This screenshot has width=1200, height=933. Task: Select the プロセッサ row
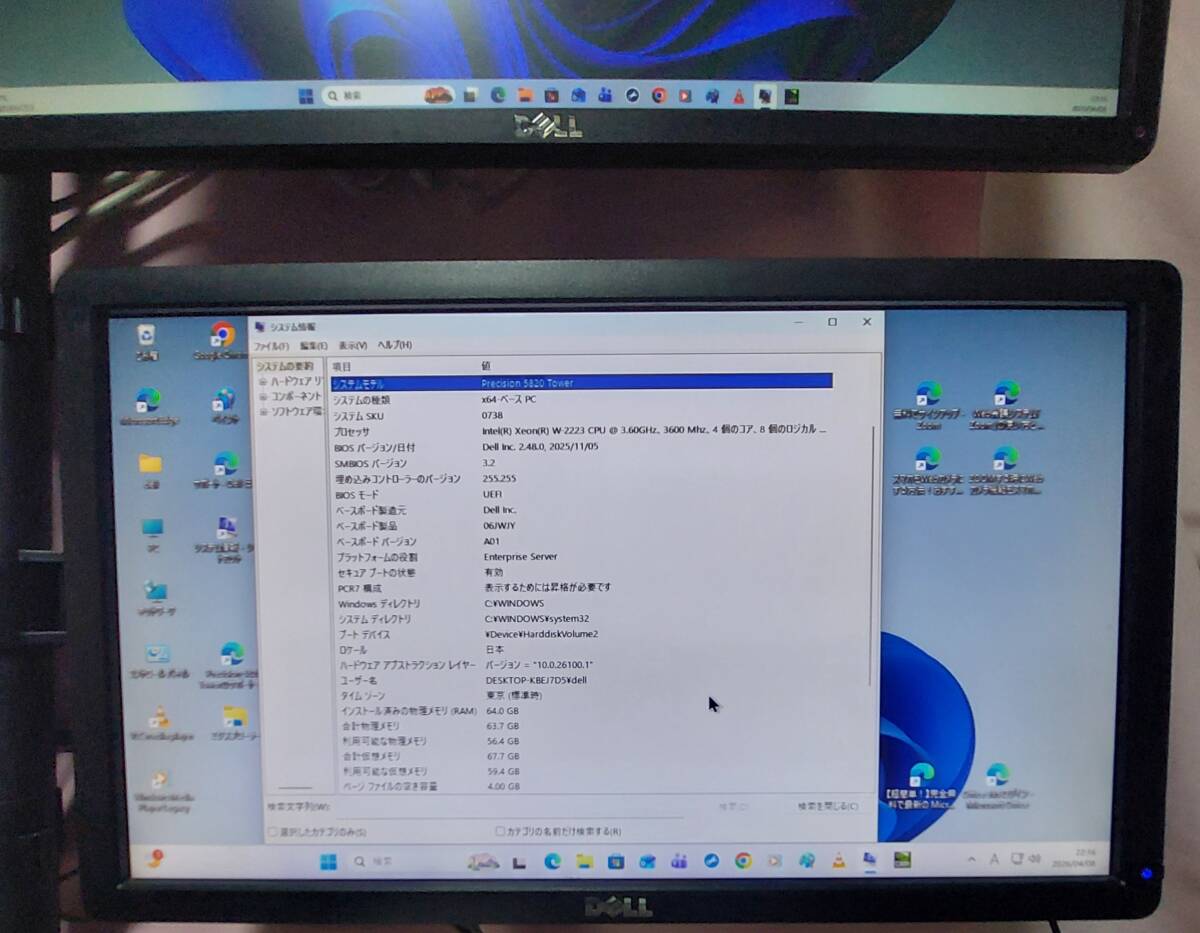[582, 430]
